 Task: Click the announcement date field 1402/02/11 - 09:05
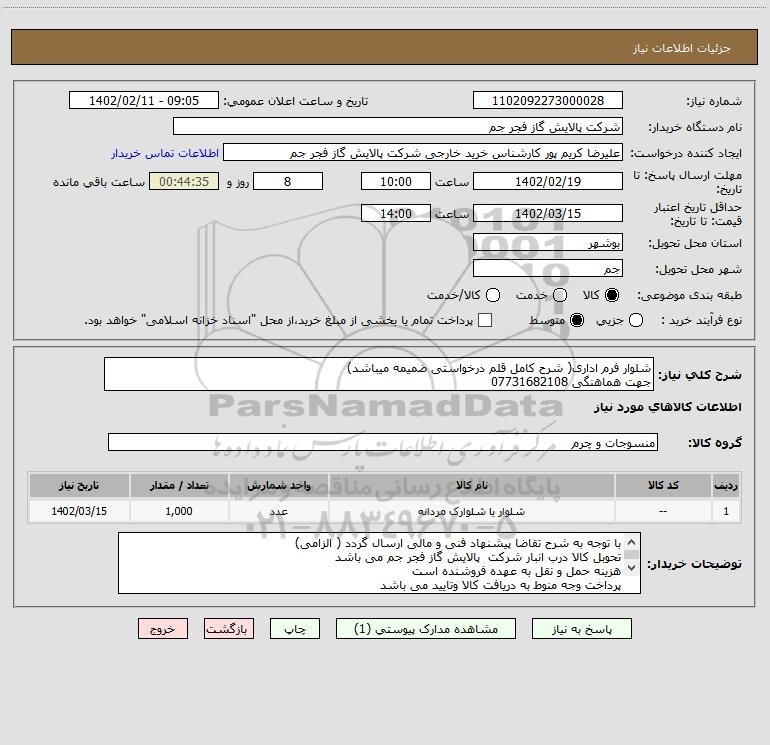[144, 100]
